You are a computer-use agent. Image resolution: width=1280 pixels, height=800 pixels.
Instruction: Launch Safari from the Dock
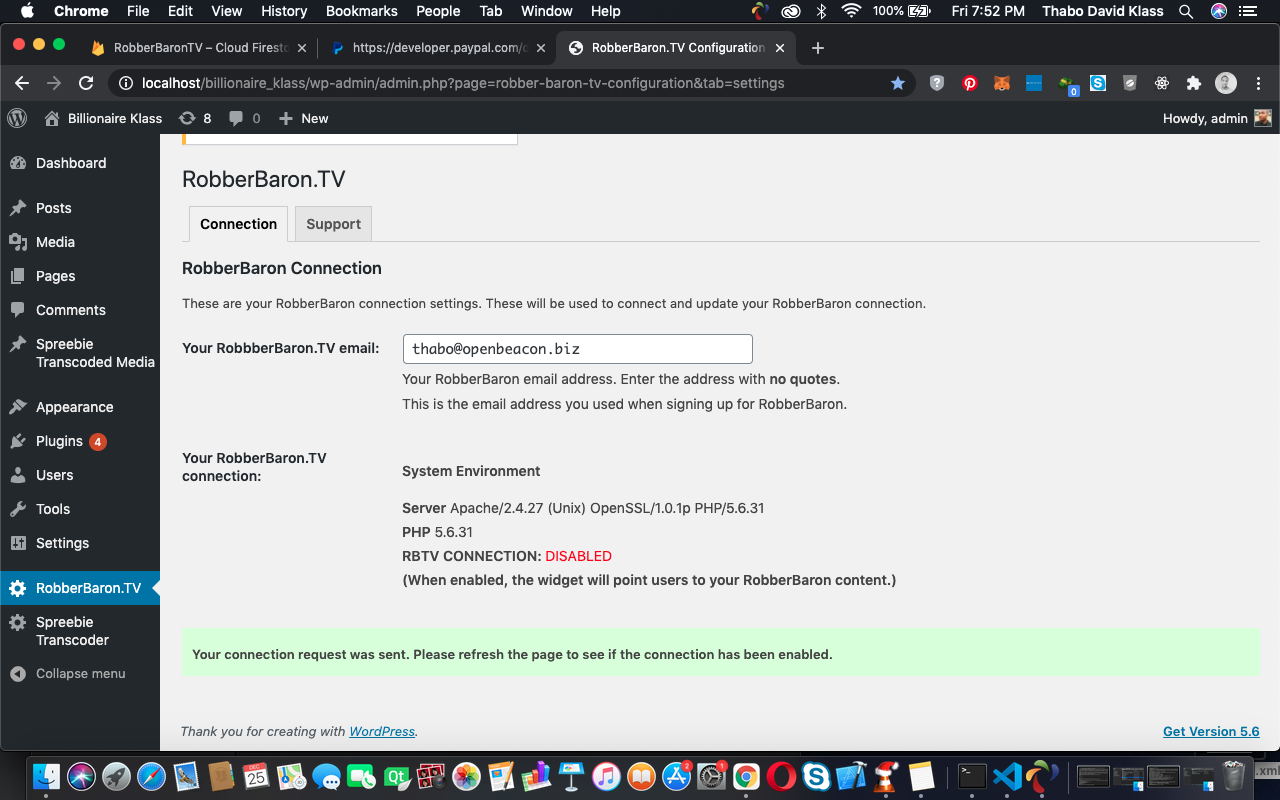pyautogui.click(x=151, y=776)
